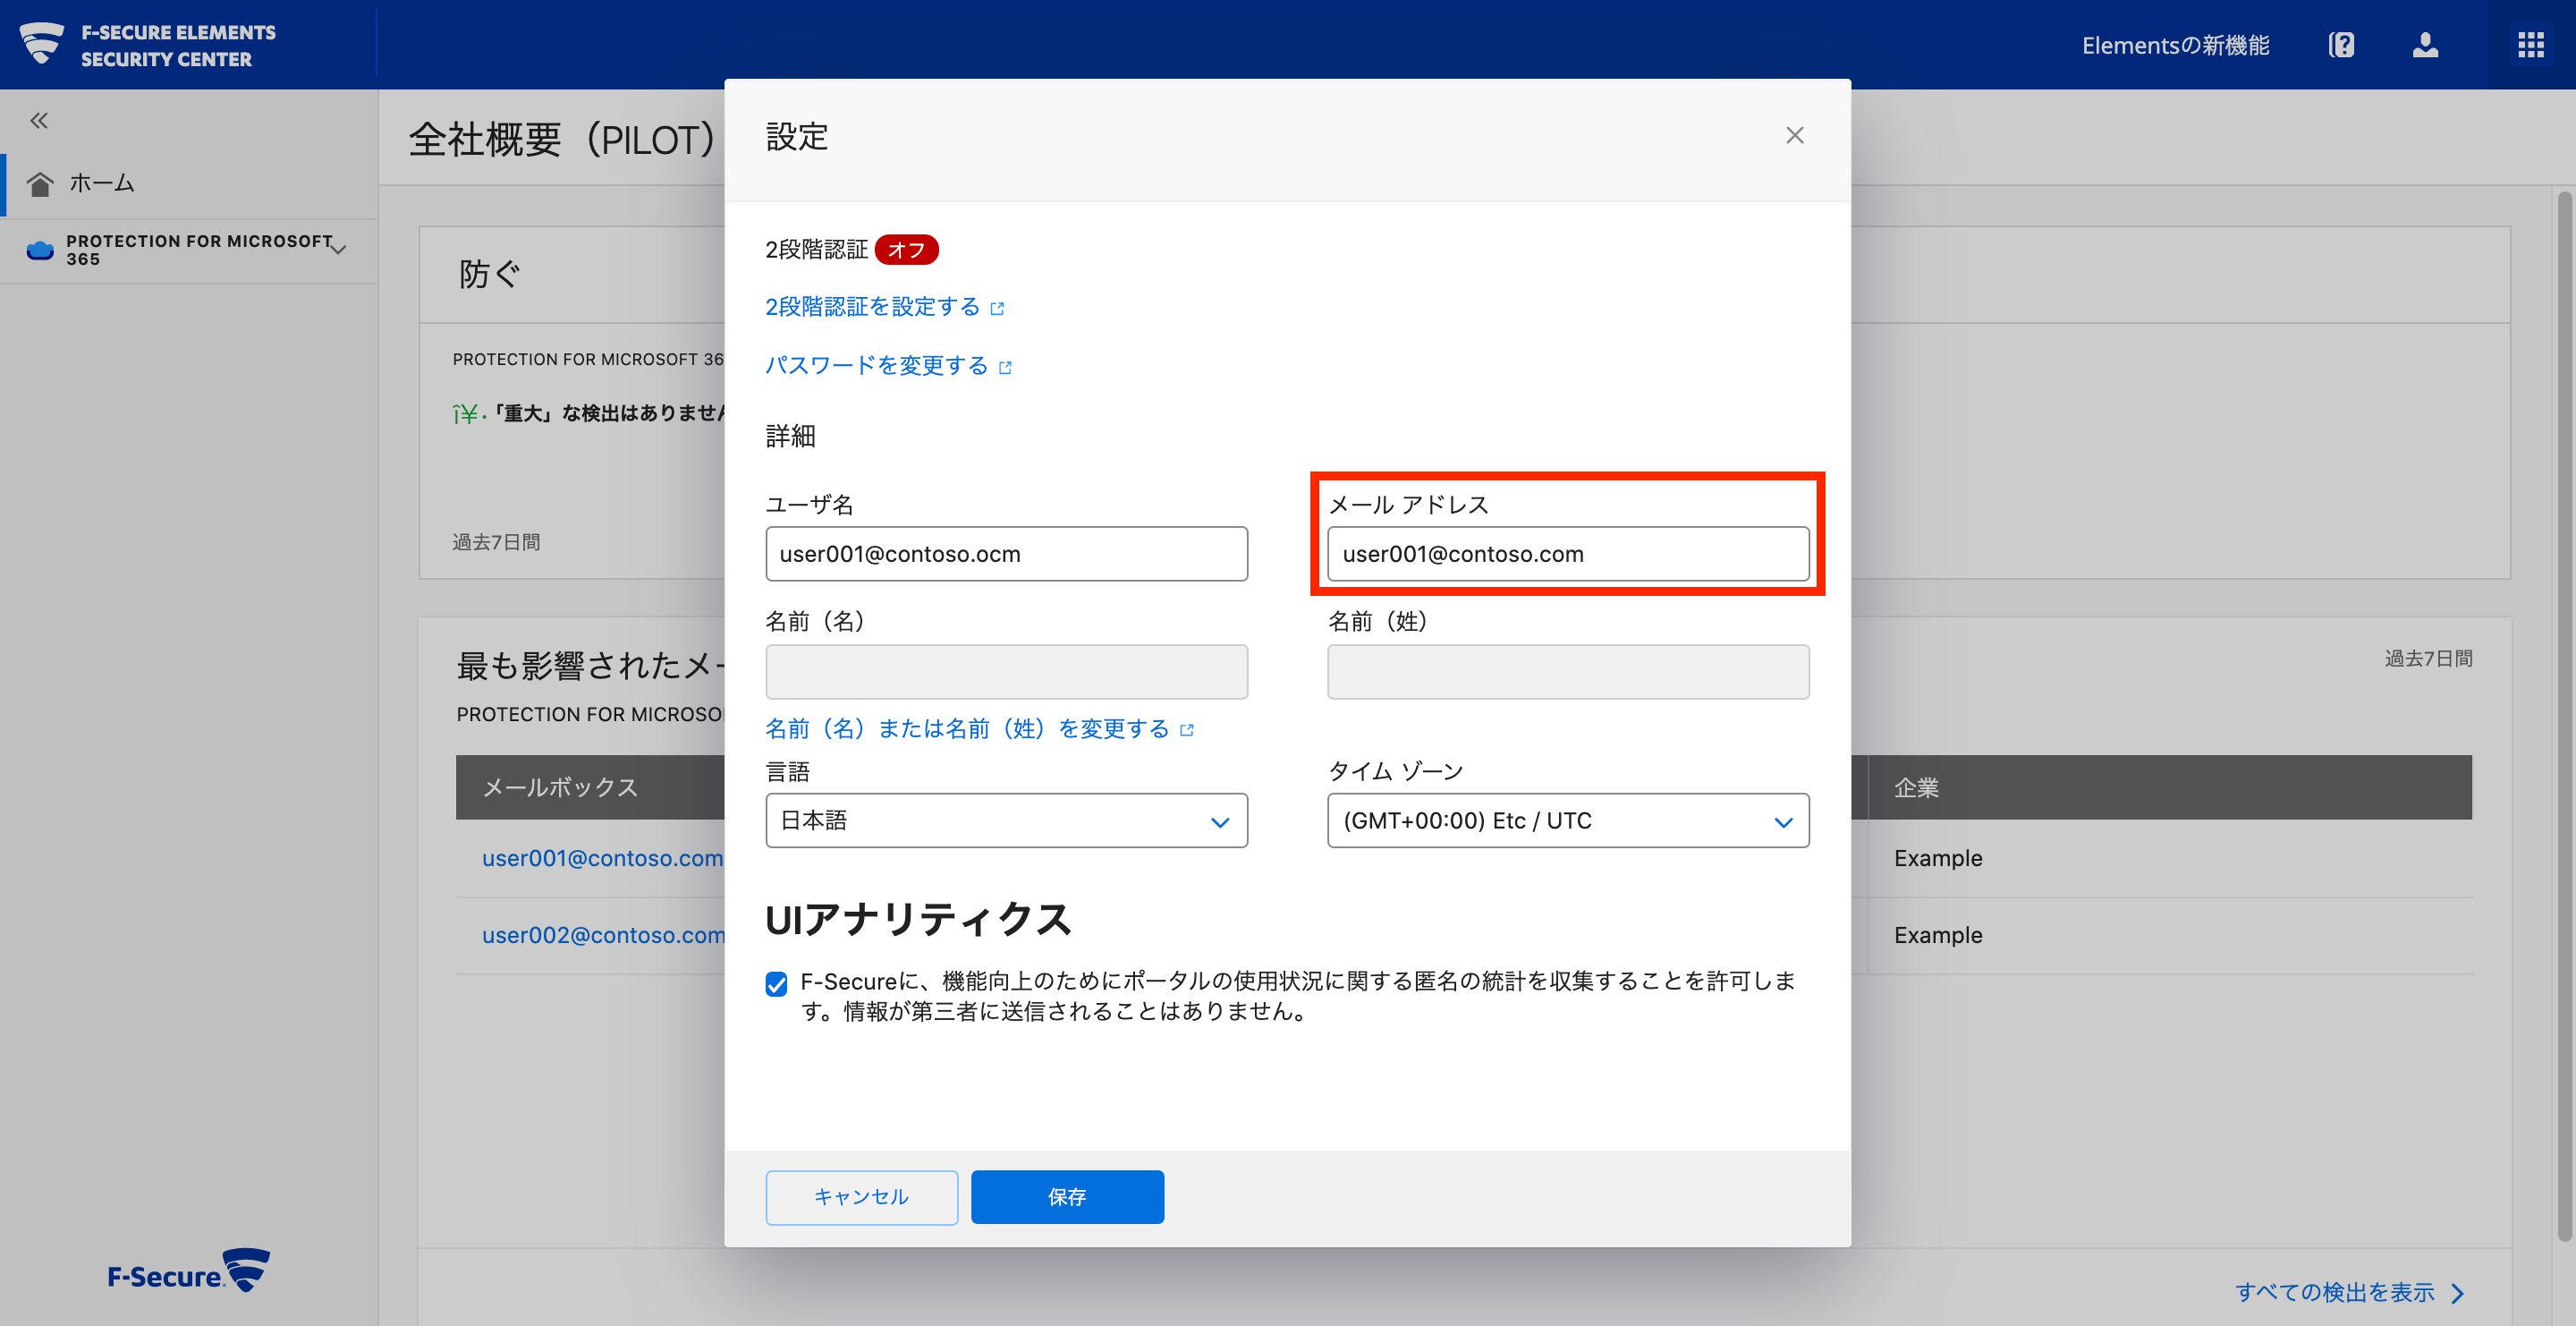The width and height of the screenshot is (2576, 1326).
Task: Uncheck the UI analytics consent checkbox
Action: [x=776, y=984]
